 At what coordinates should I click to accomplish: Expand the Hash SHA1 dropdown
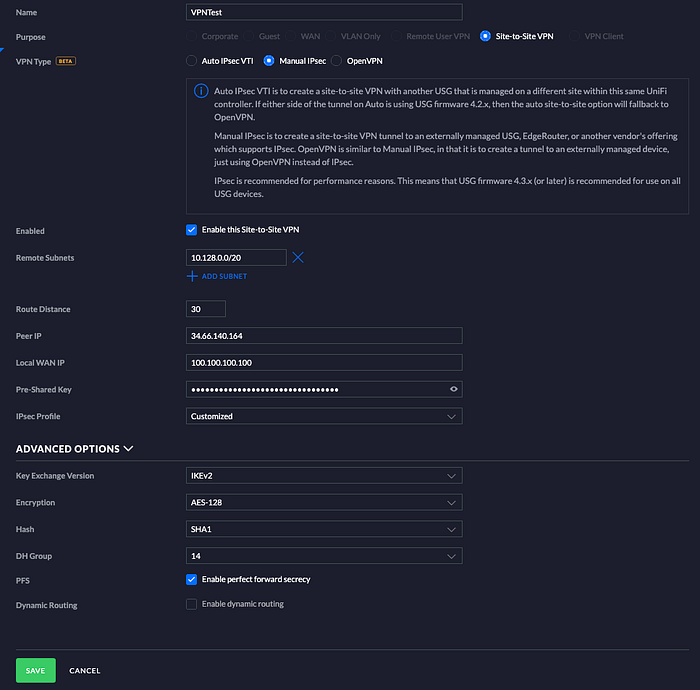click(x=324, y=529)
